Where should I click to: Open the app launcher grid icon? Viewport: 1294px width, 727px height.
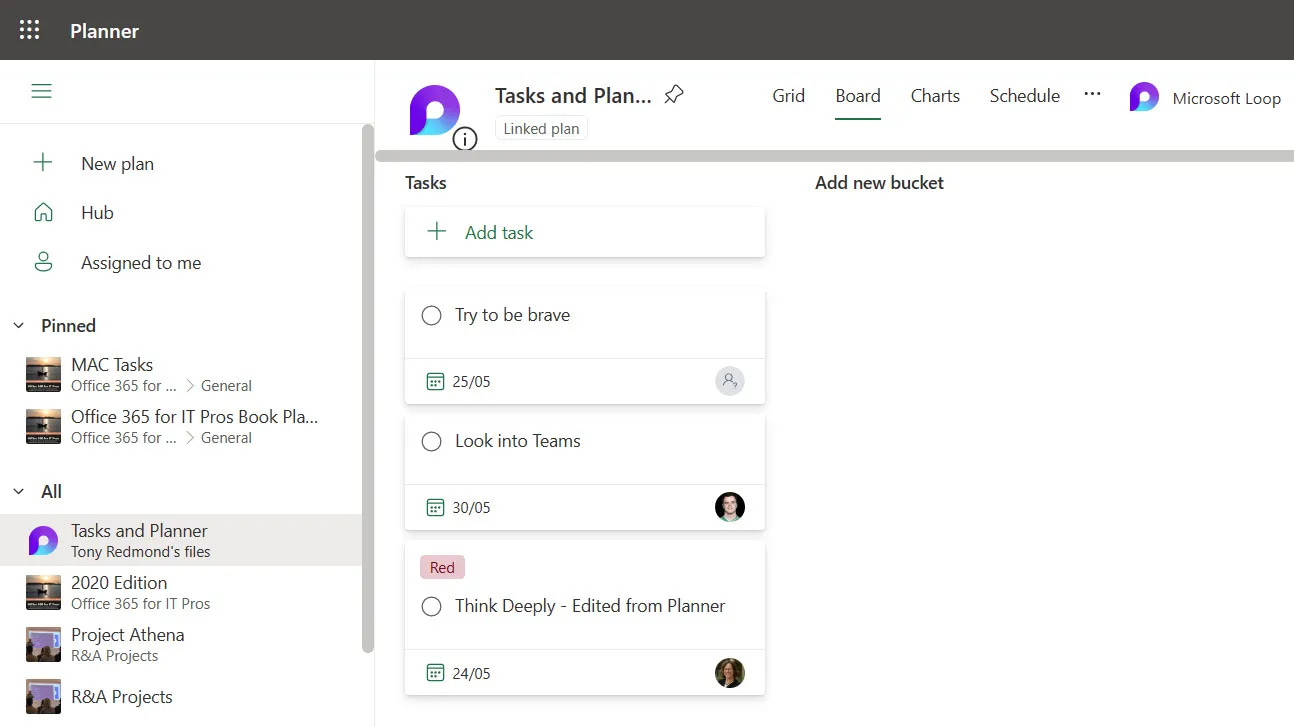[x=30, y=30]
